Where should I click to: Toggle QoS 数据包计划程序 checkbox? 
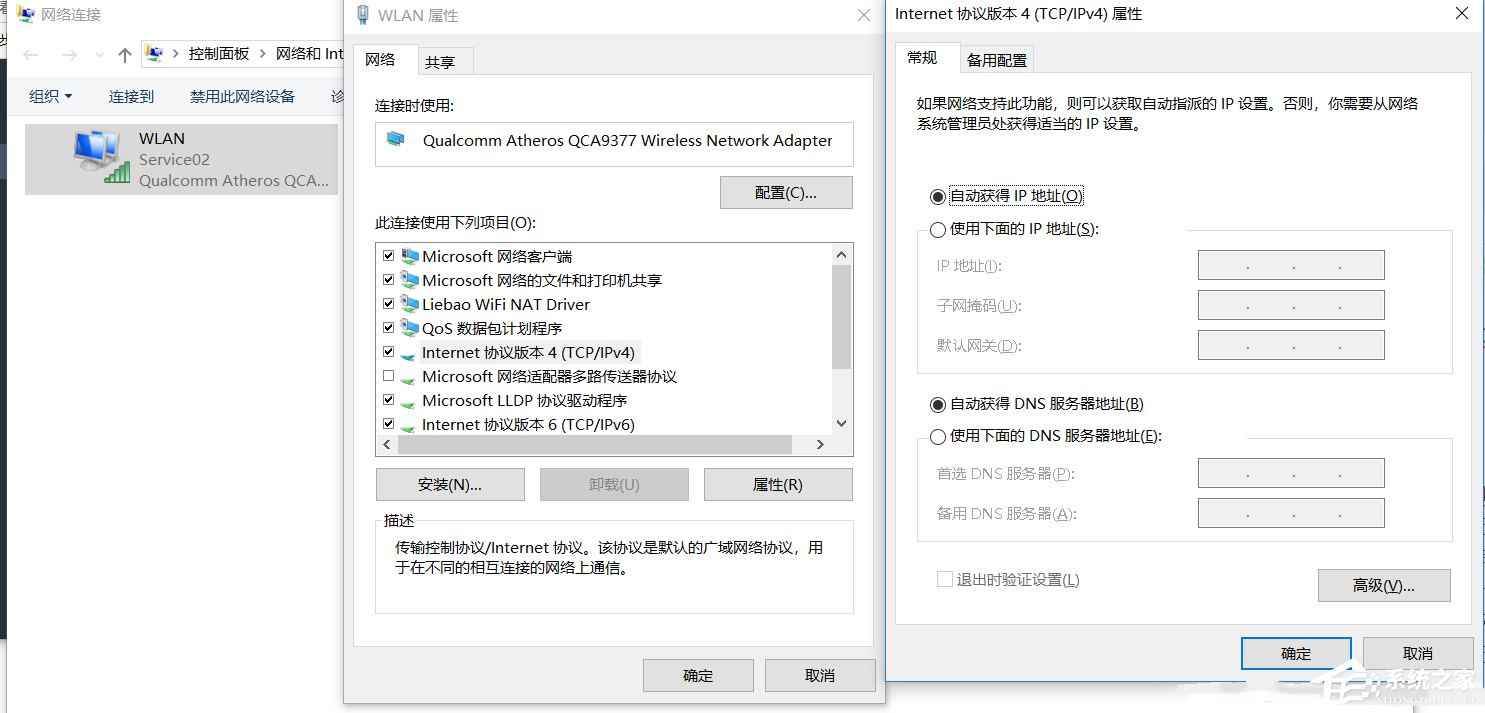(x=389, y=328)
